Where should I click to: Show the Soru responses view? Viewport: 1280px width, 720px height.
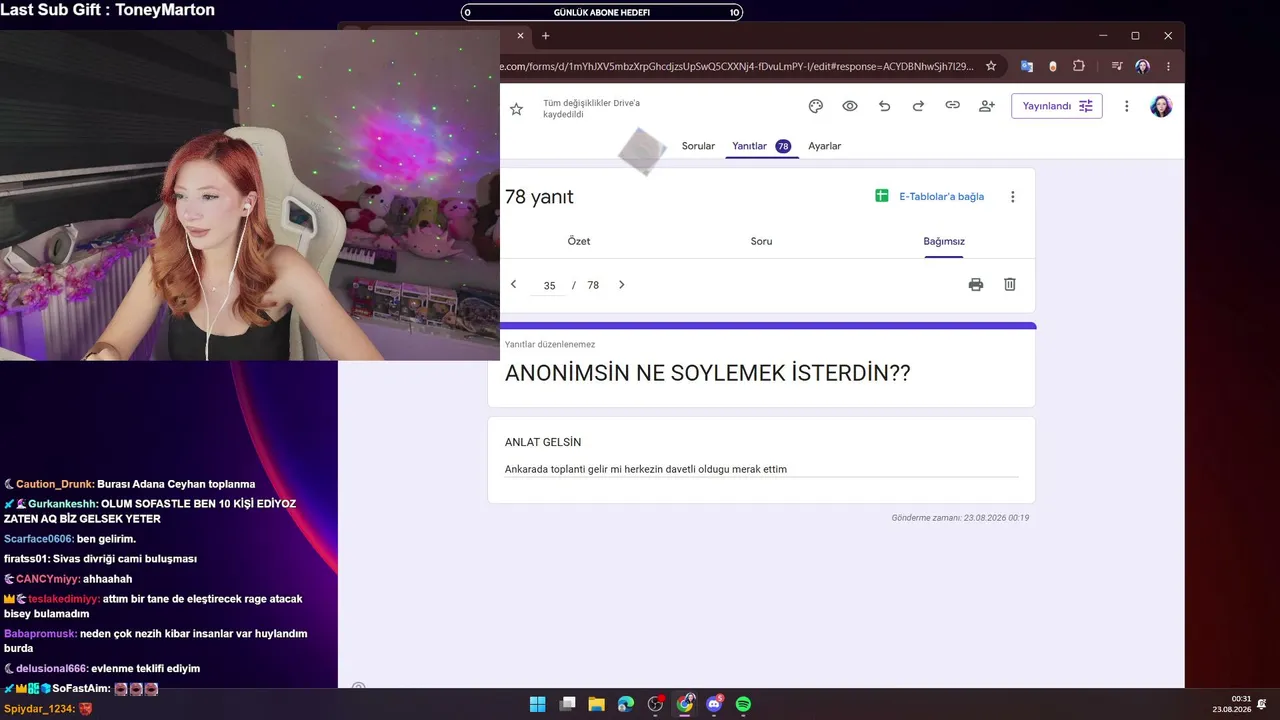[x=761, y=241]
